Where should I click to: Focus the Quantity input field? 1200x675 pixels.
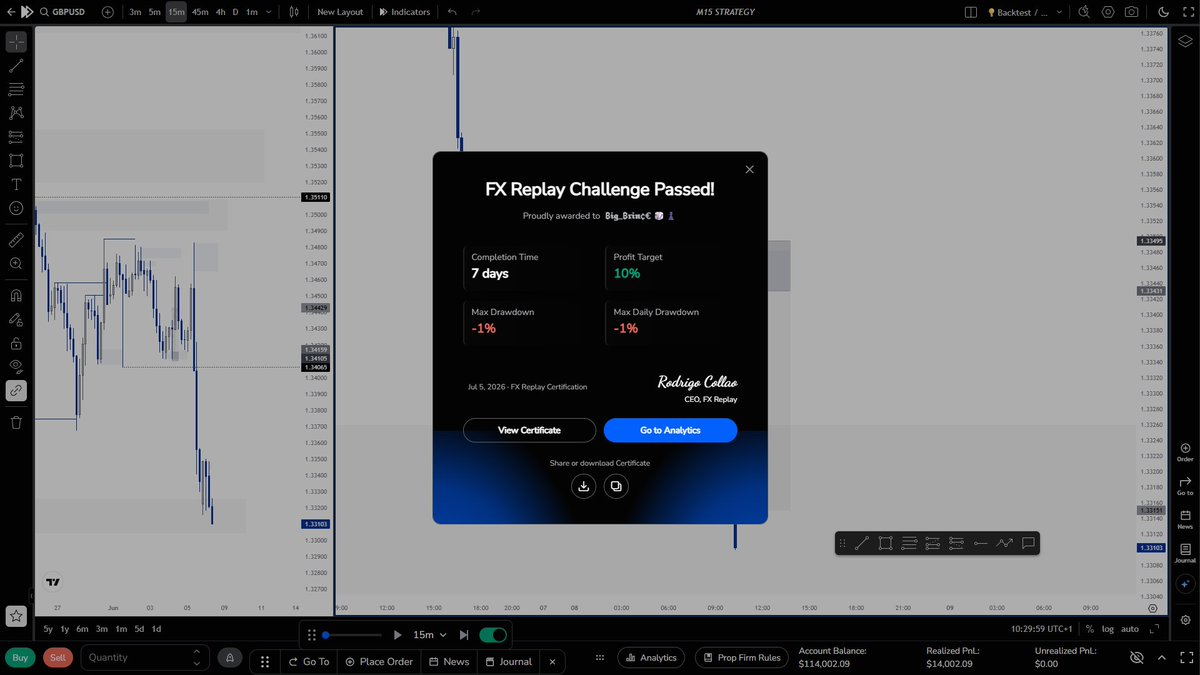(x=145, y=657)
